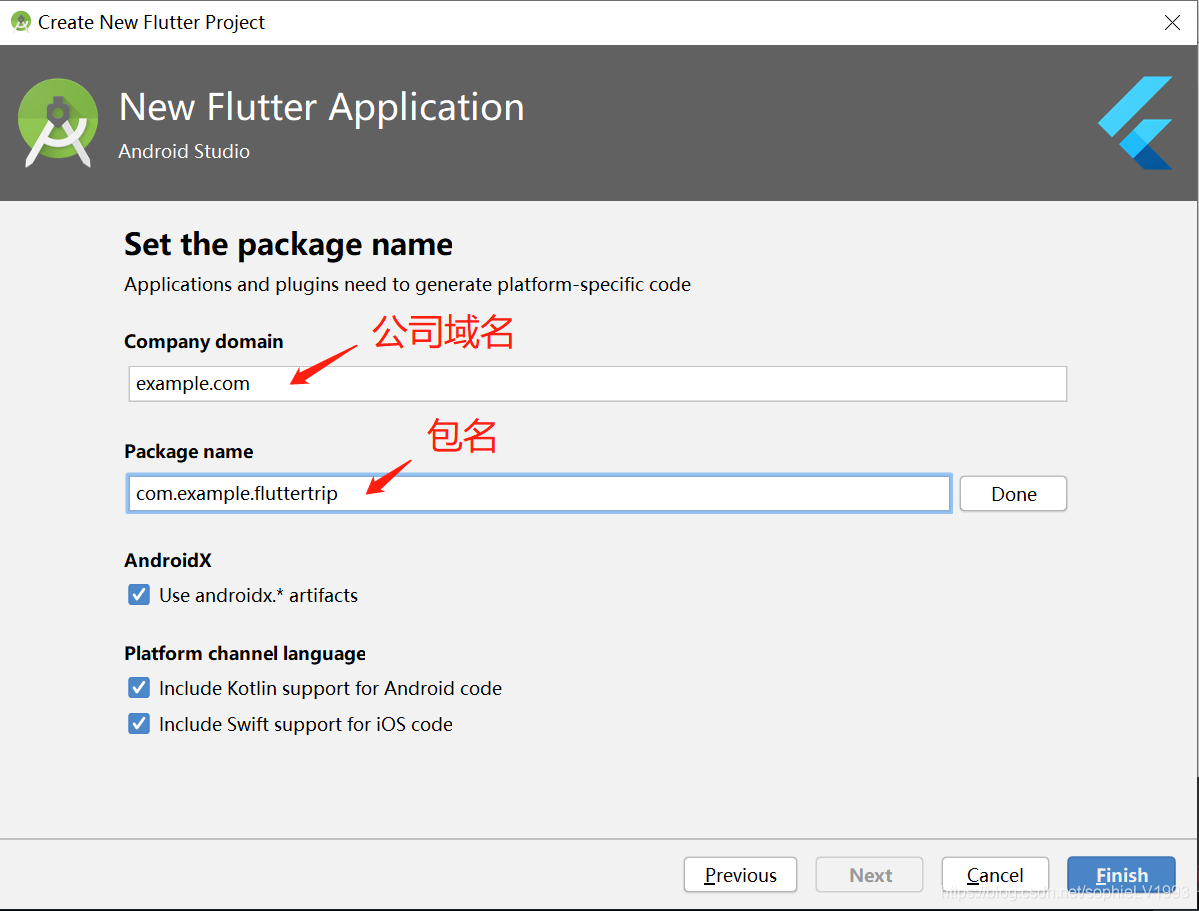Click the 'Company domain' label
Image resolution: width=1199 pixels, height=911 pixels.
click(203, 341)
